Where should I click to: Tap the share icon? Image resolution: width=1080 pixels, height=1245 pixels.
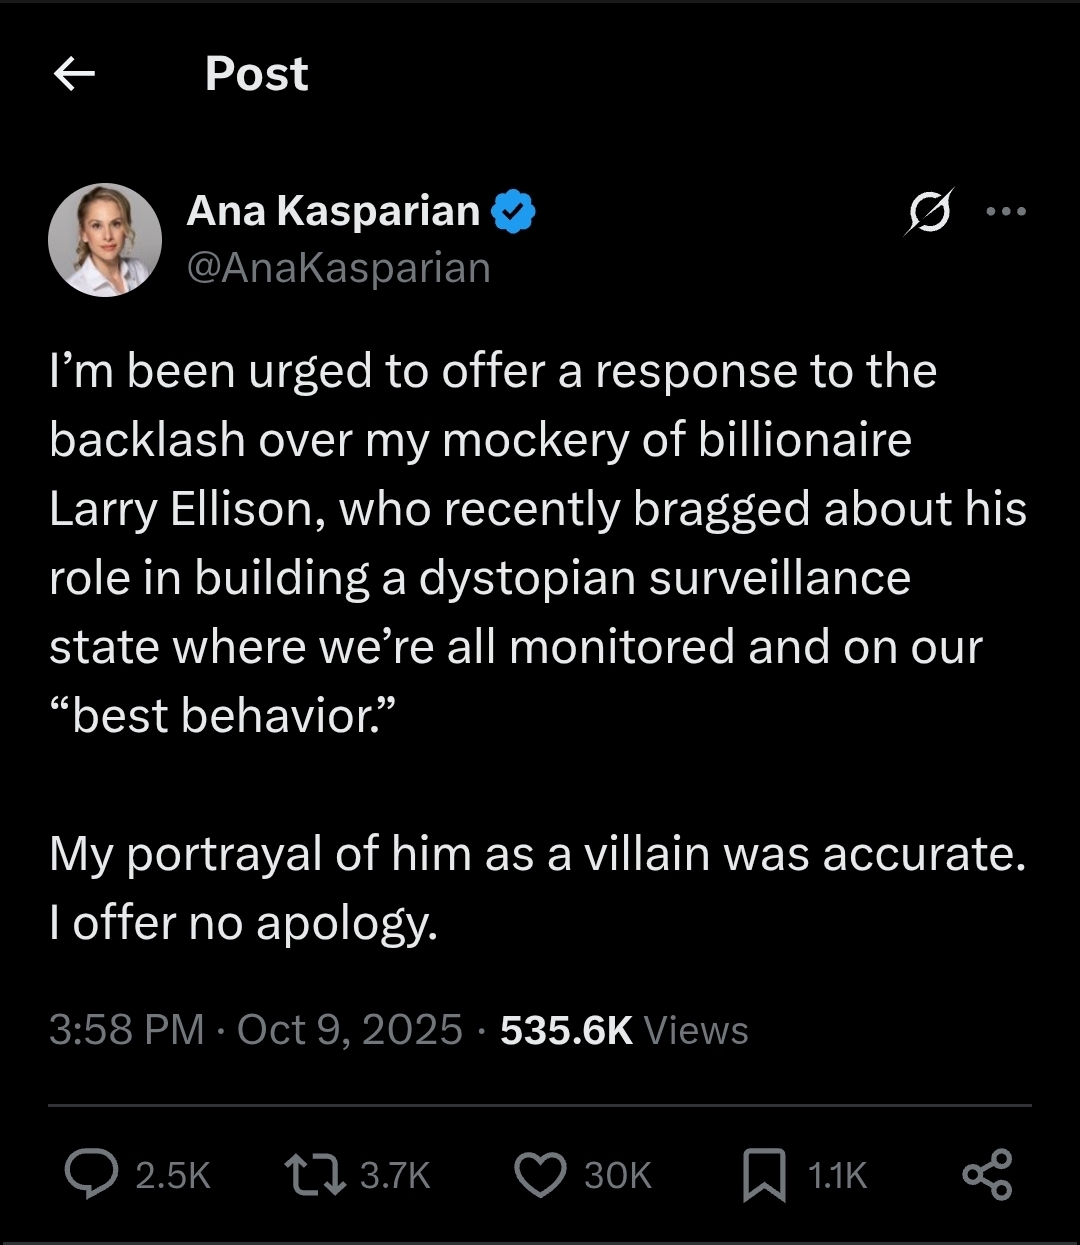(987, 1174)
